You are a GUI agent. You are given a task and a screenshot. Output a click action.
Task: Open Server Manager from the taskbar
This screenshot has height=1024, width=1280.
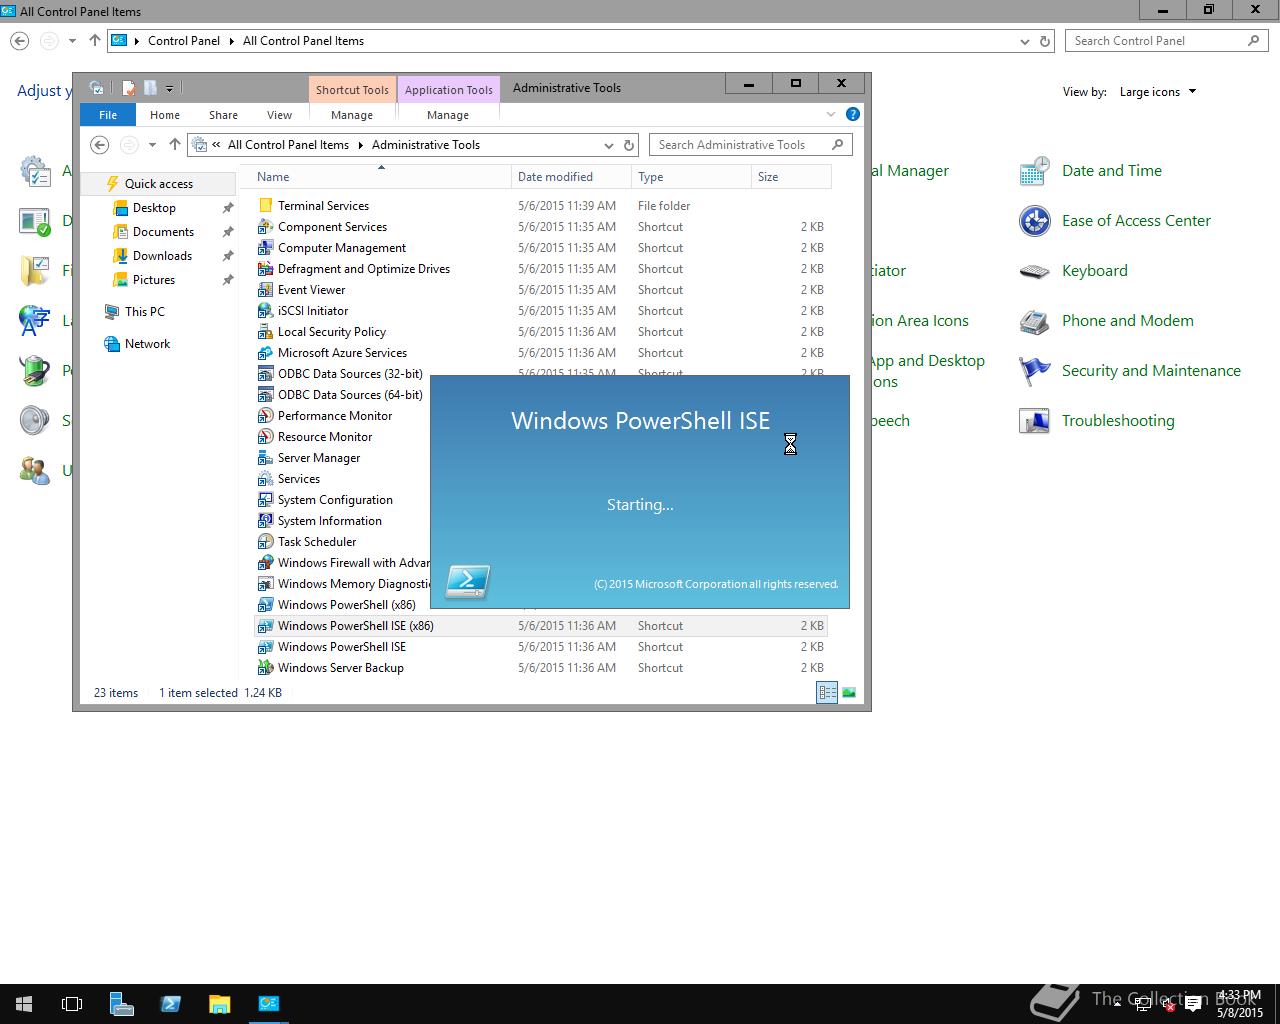tap(122, 1004)
